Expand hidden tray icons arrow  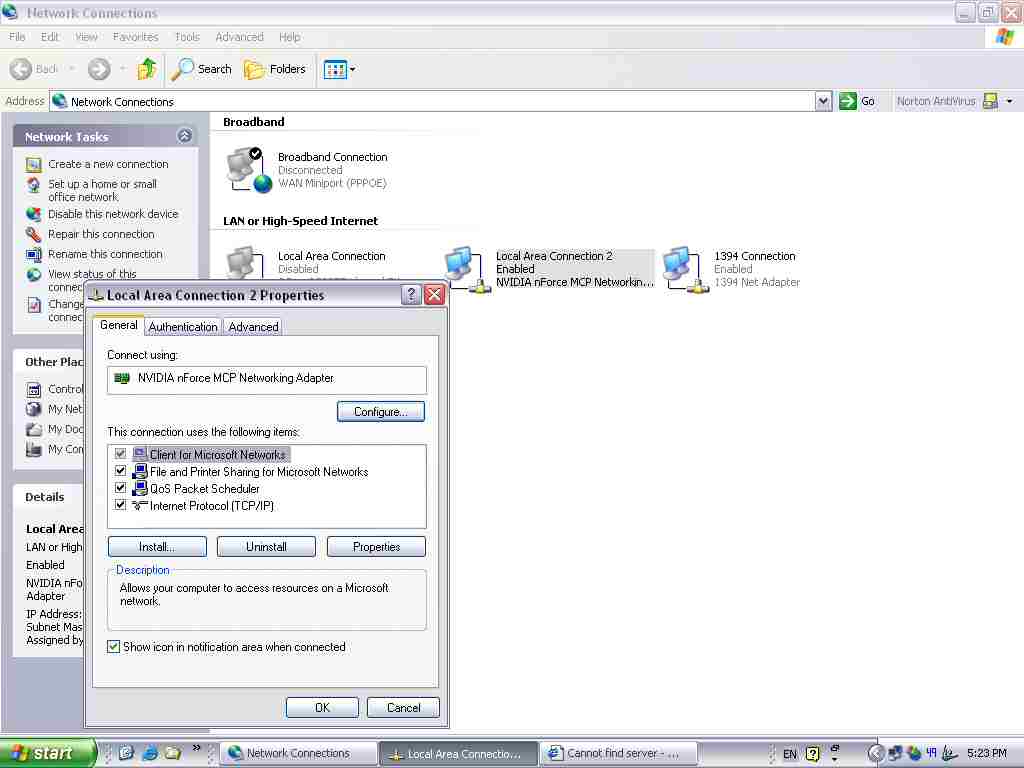pyautogui.click(x=876, y=754)
